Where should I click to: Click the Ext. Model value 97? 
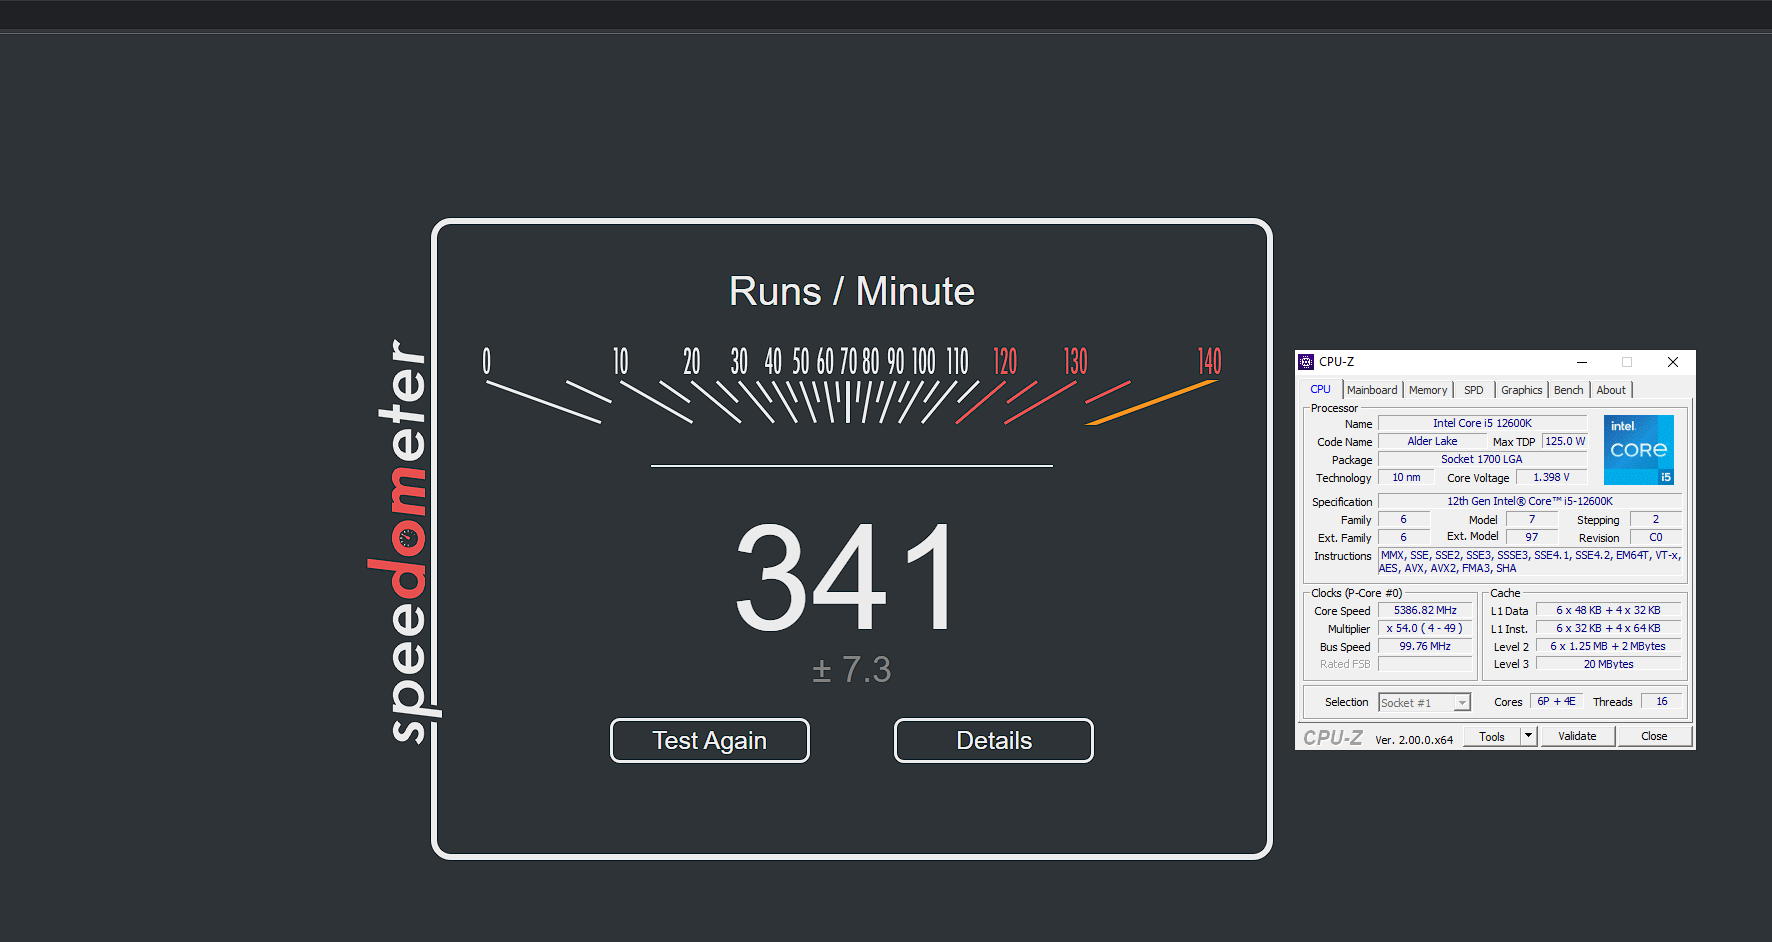1531,538
